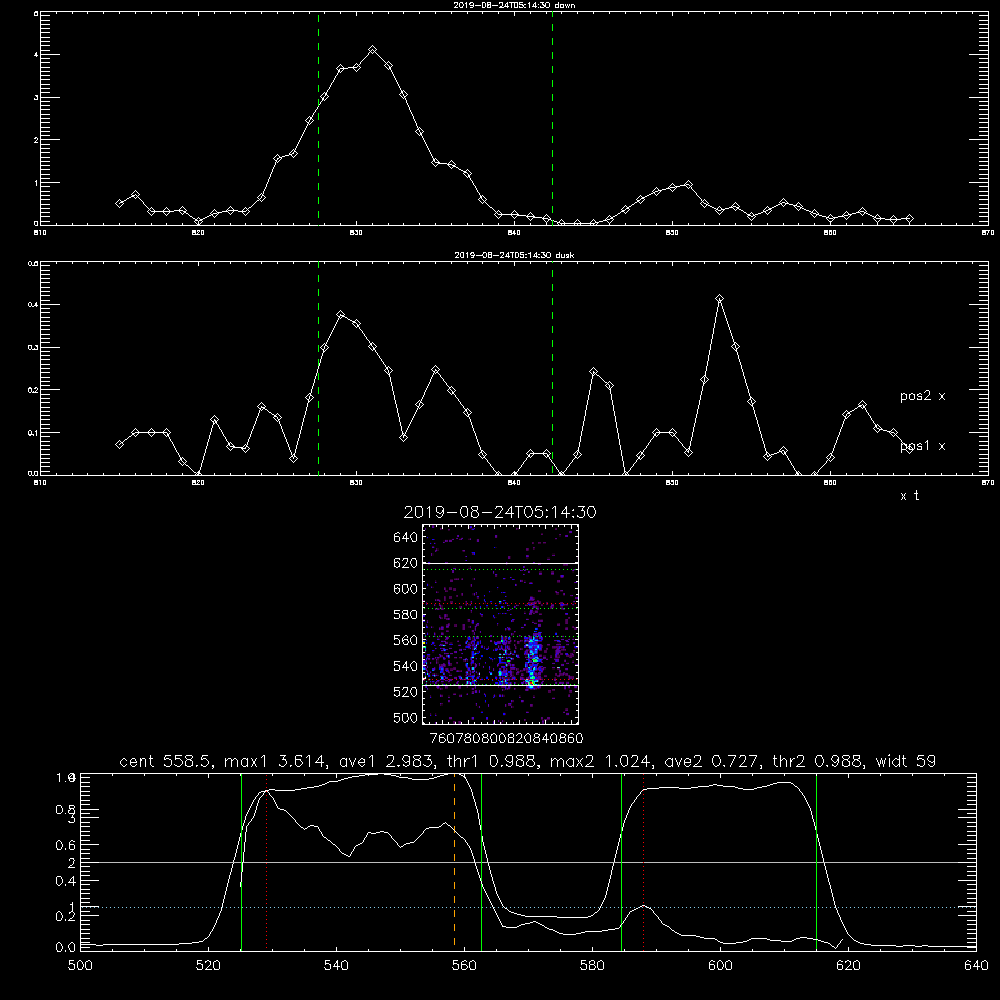Screen dimensions: 1000x1000
Task: Click the 'x t' label
Action: pyautogui.click(x=909, y=496)
